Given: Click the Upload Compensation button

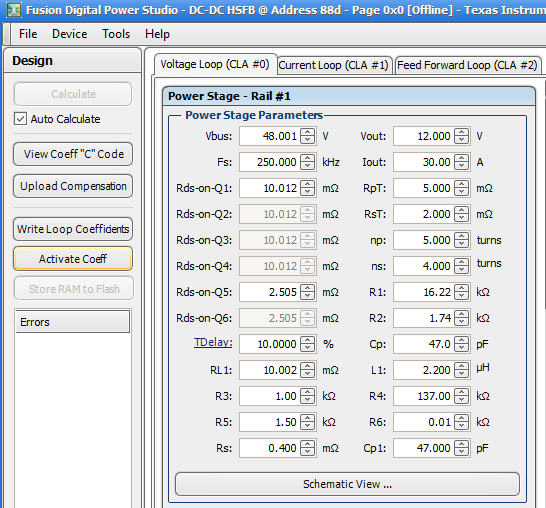Looking at the screenshot, I should point(73,186).
